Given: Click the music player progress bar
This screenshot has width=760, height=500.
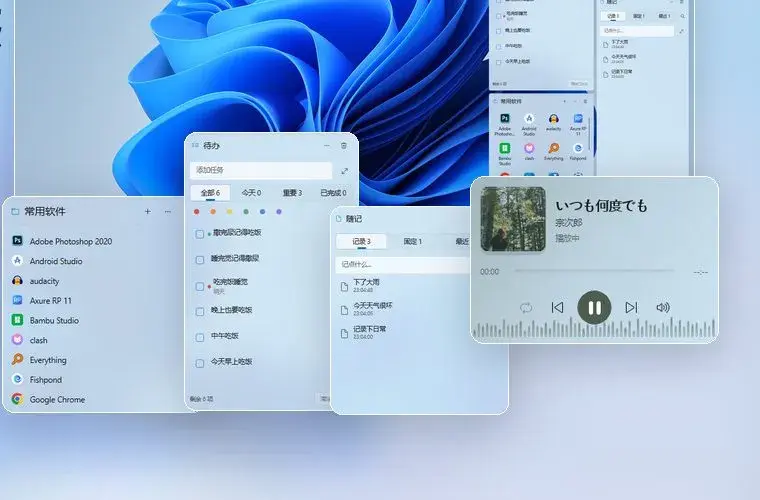Looking at the screenshot, I should click(x=594, y=271).
